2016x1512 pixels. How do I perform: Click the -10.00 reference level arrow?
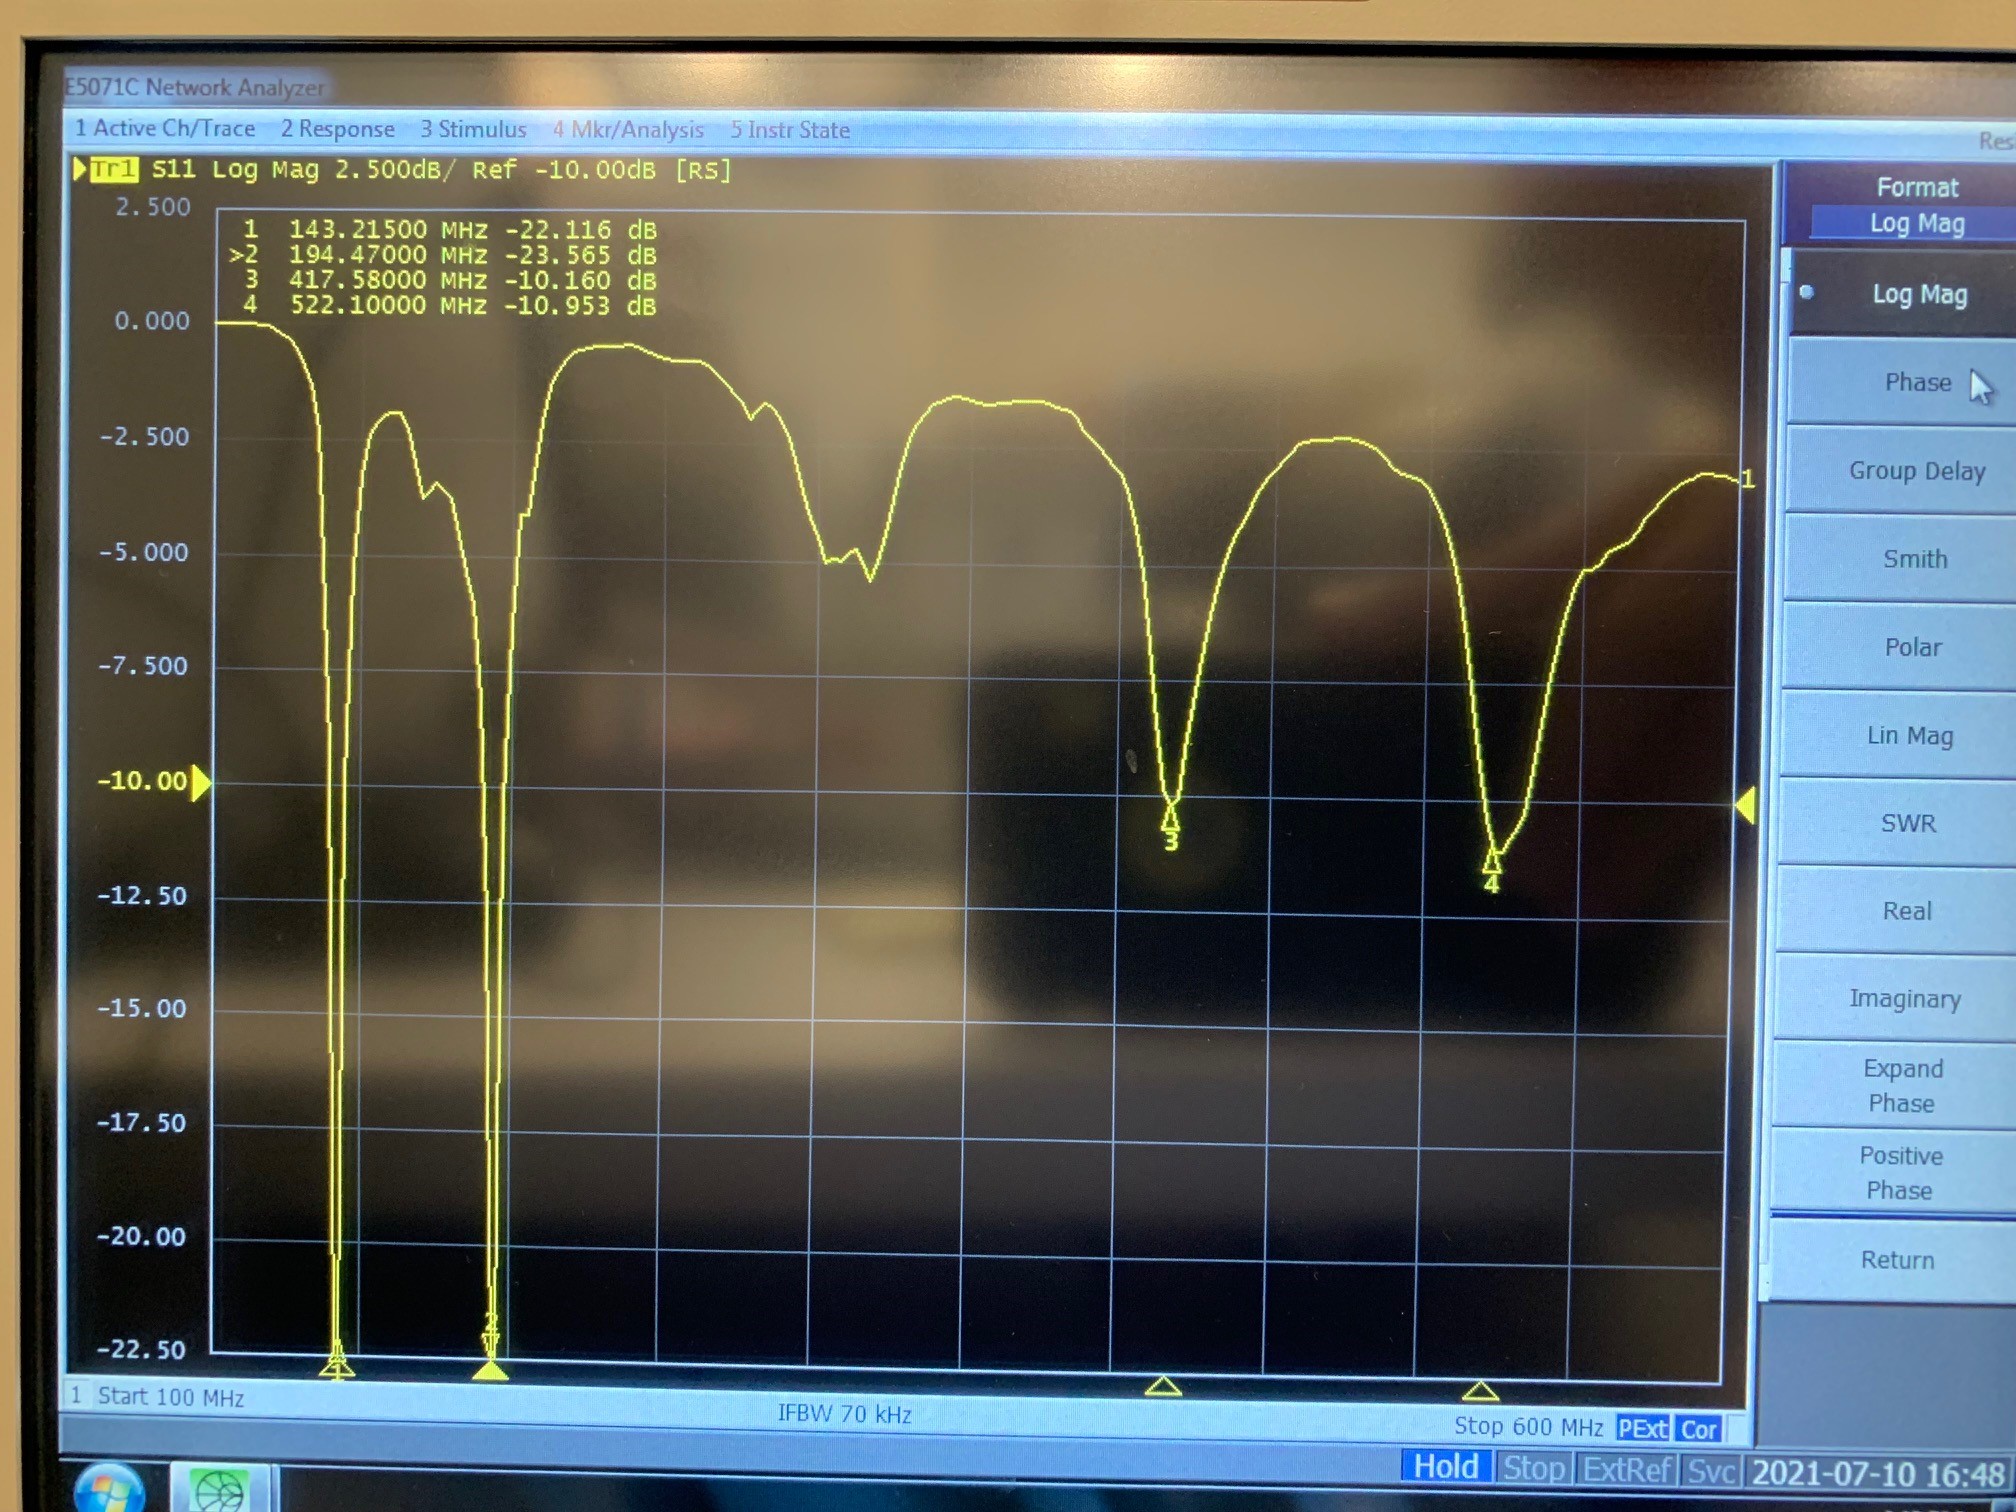point(201,783)
